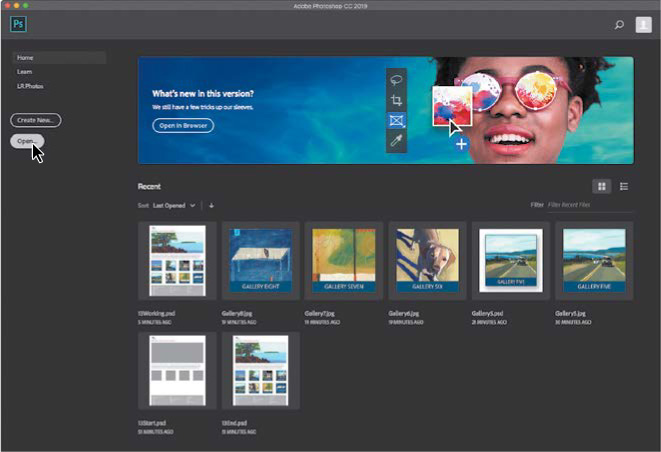661x452 pixels.
Task: Focus the Filter Recent Files field
Action: tap(589, 205)
